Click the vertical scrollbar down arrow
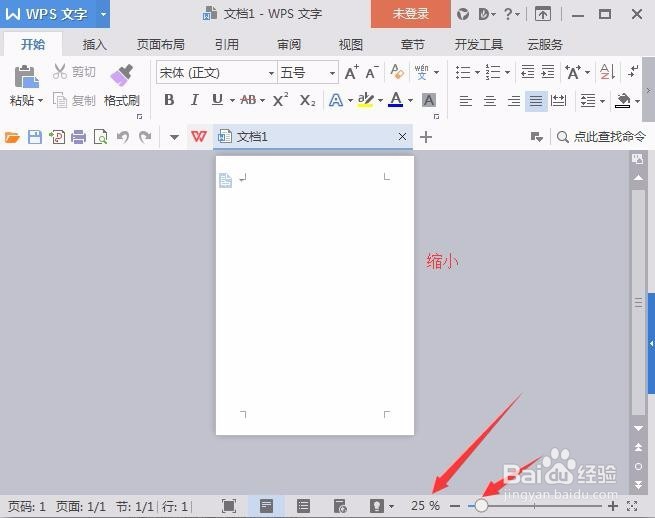655x518 pixels. click(x=638, y=428)
